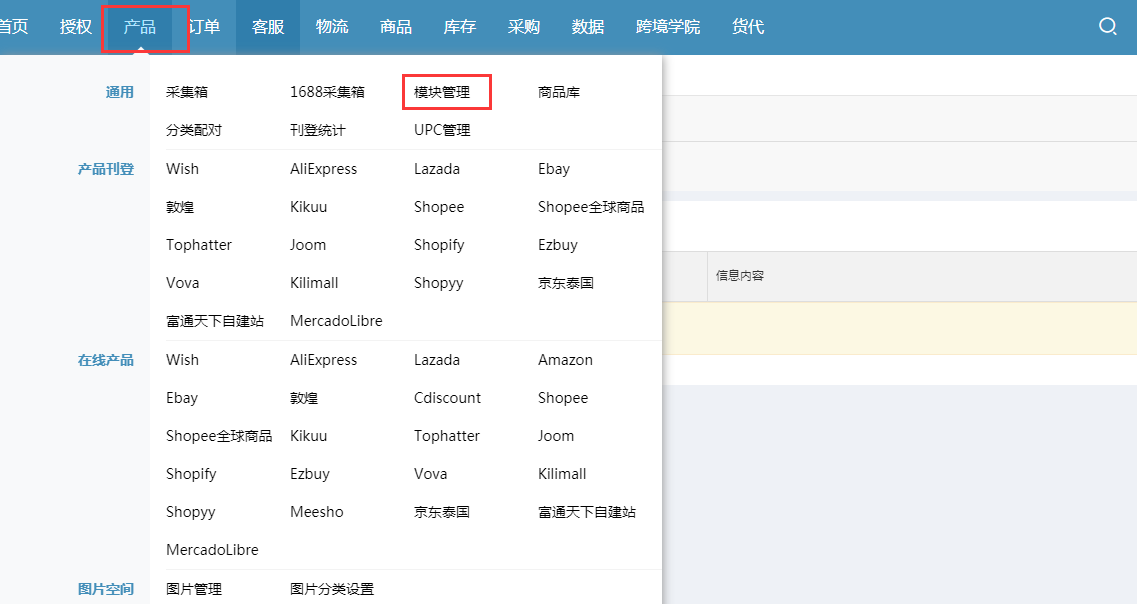This screenshot has width=1137, height=604.
Task: Open Shopify in the 在线产品 section
Action: (x=191, y=474)
